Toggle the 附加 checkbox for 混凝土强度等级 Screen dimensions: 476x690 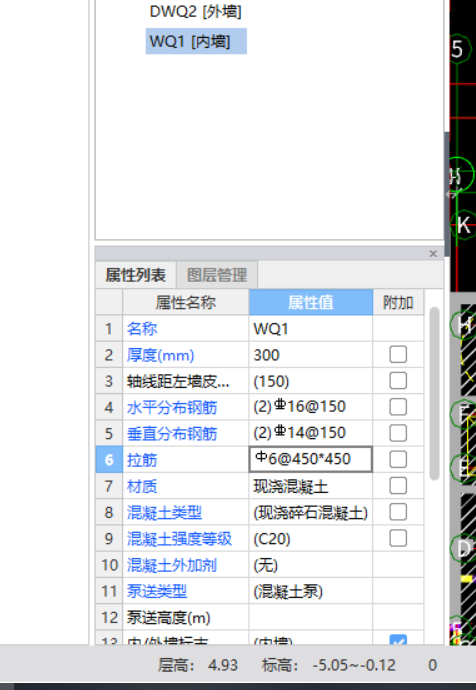click(x=398, y=538)
